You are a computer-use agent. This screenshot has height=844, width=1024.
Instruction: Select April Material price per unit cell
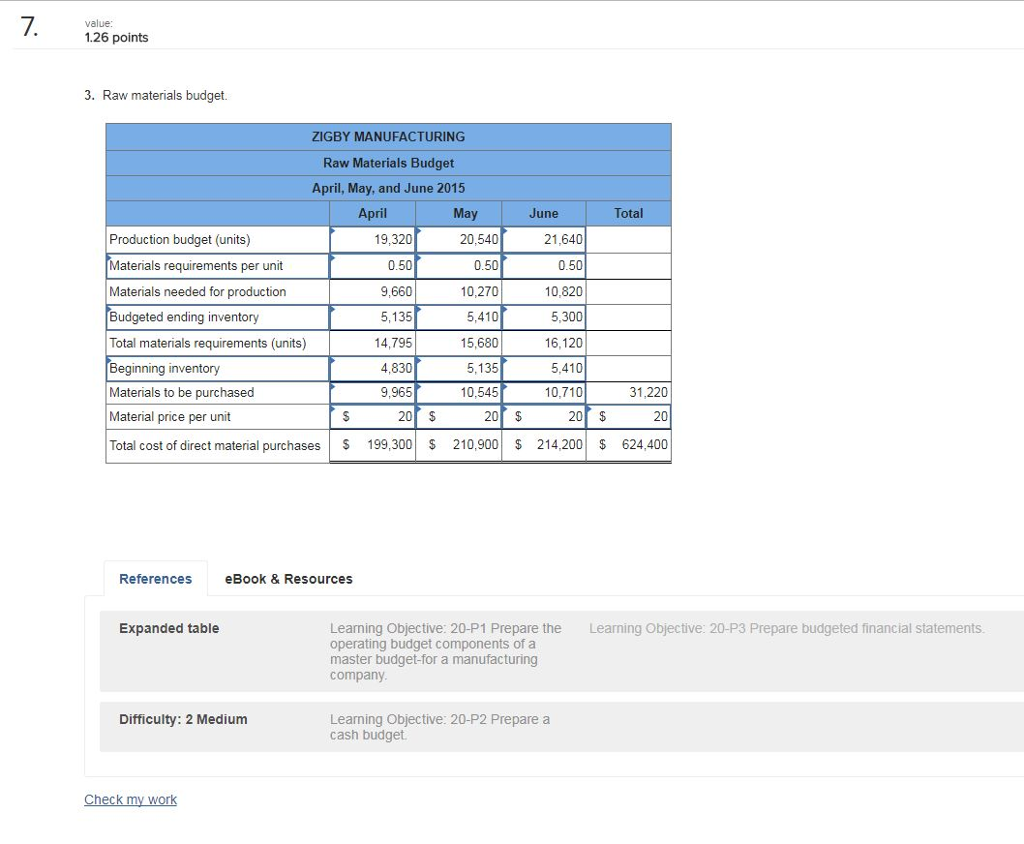pos(372,417)
